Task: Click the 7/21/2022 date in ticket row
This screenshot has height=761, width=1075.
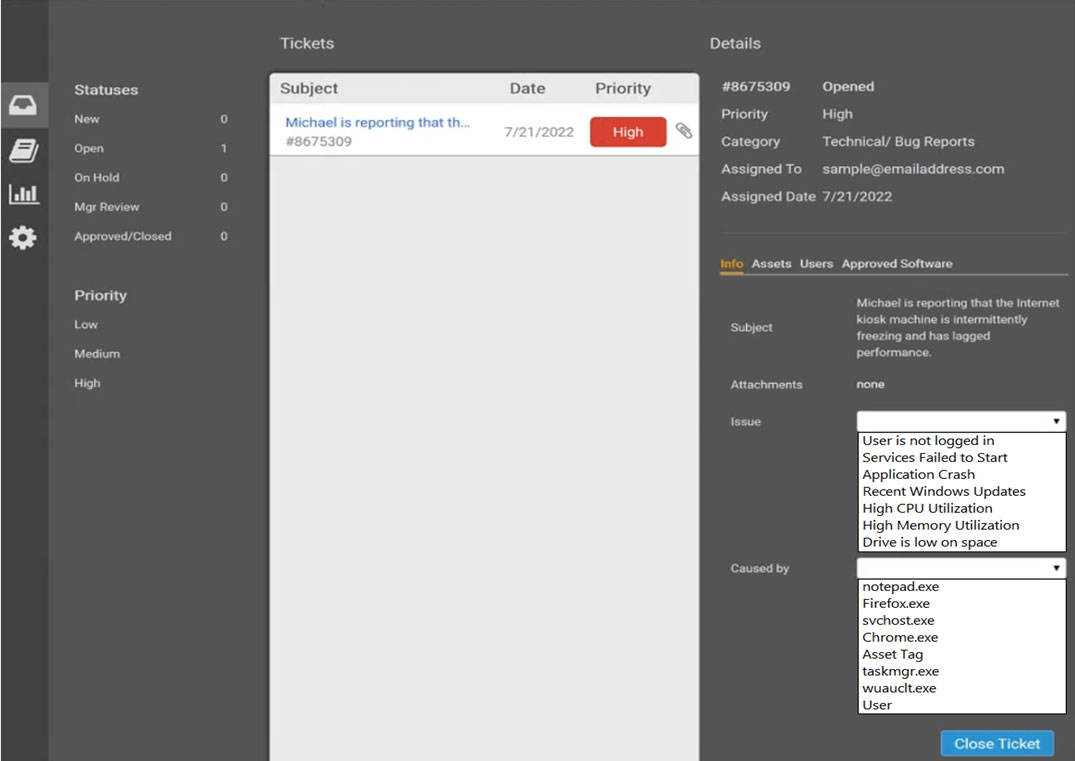Action: click(539, 132)
